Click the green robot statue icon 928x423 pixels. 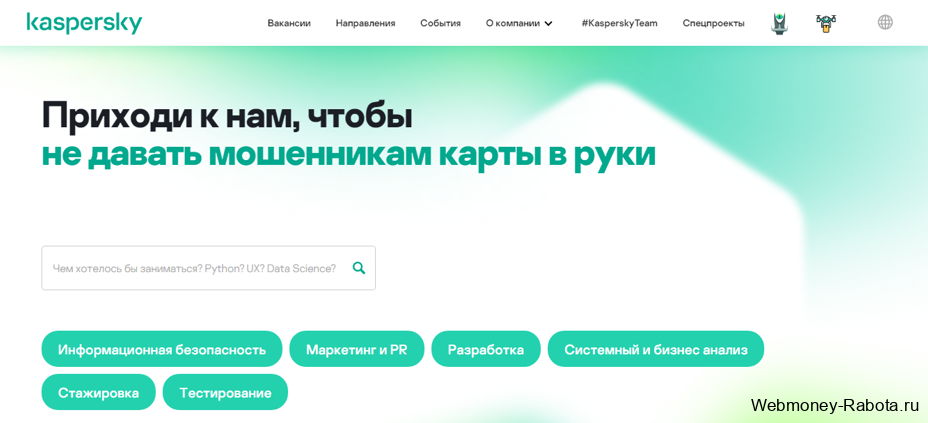click(779, 23)
